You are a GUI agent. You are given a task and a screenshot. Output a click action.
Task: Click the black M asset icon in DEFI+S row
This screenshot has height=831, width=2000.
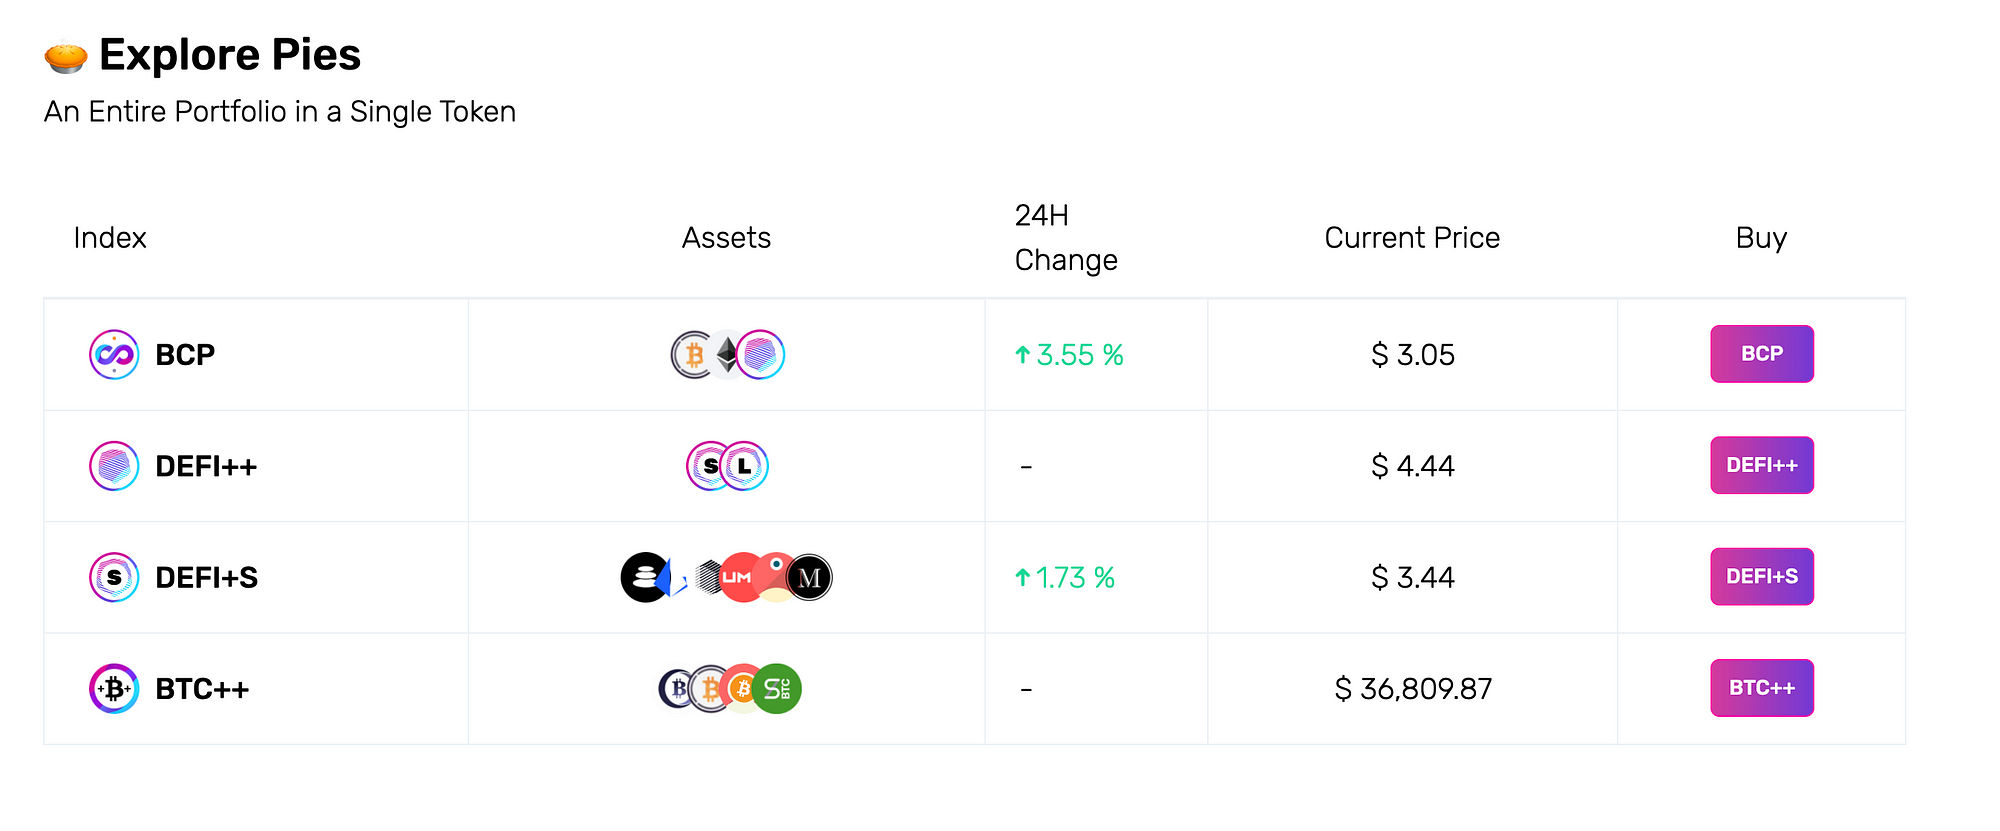[x=809, y=578]
